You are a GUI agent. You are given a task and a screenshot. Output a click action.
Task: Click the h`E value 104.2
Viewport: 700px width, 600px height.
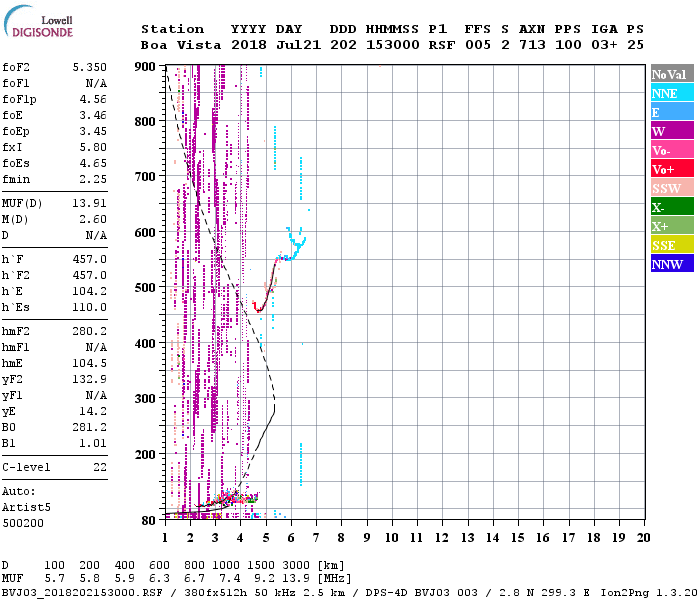(89, 292)
